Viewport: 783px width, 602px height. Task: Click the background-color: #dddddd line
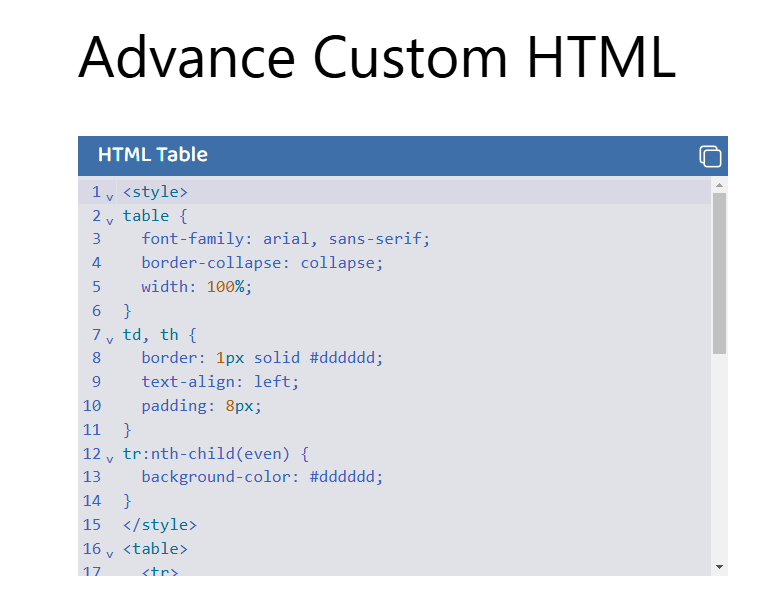(x=262, y=477)
